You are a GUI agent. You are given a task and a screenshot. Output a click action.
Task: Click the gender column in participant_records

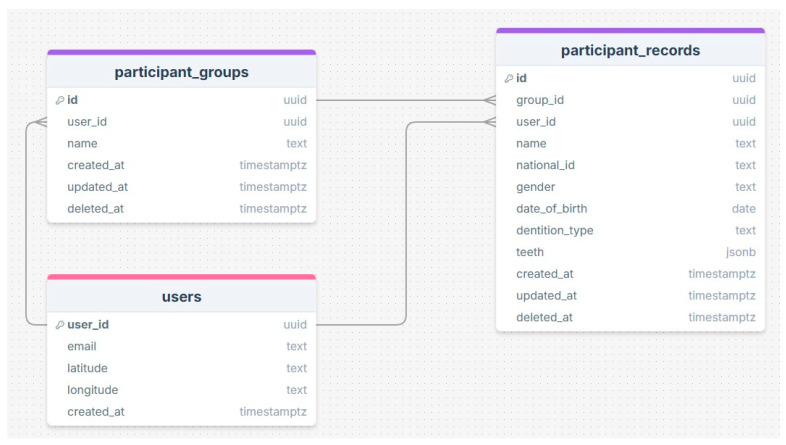630,187
